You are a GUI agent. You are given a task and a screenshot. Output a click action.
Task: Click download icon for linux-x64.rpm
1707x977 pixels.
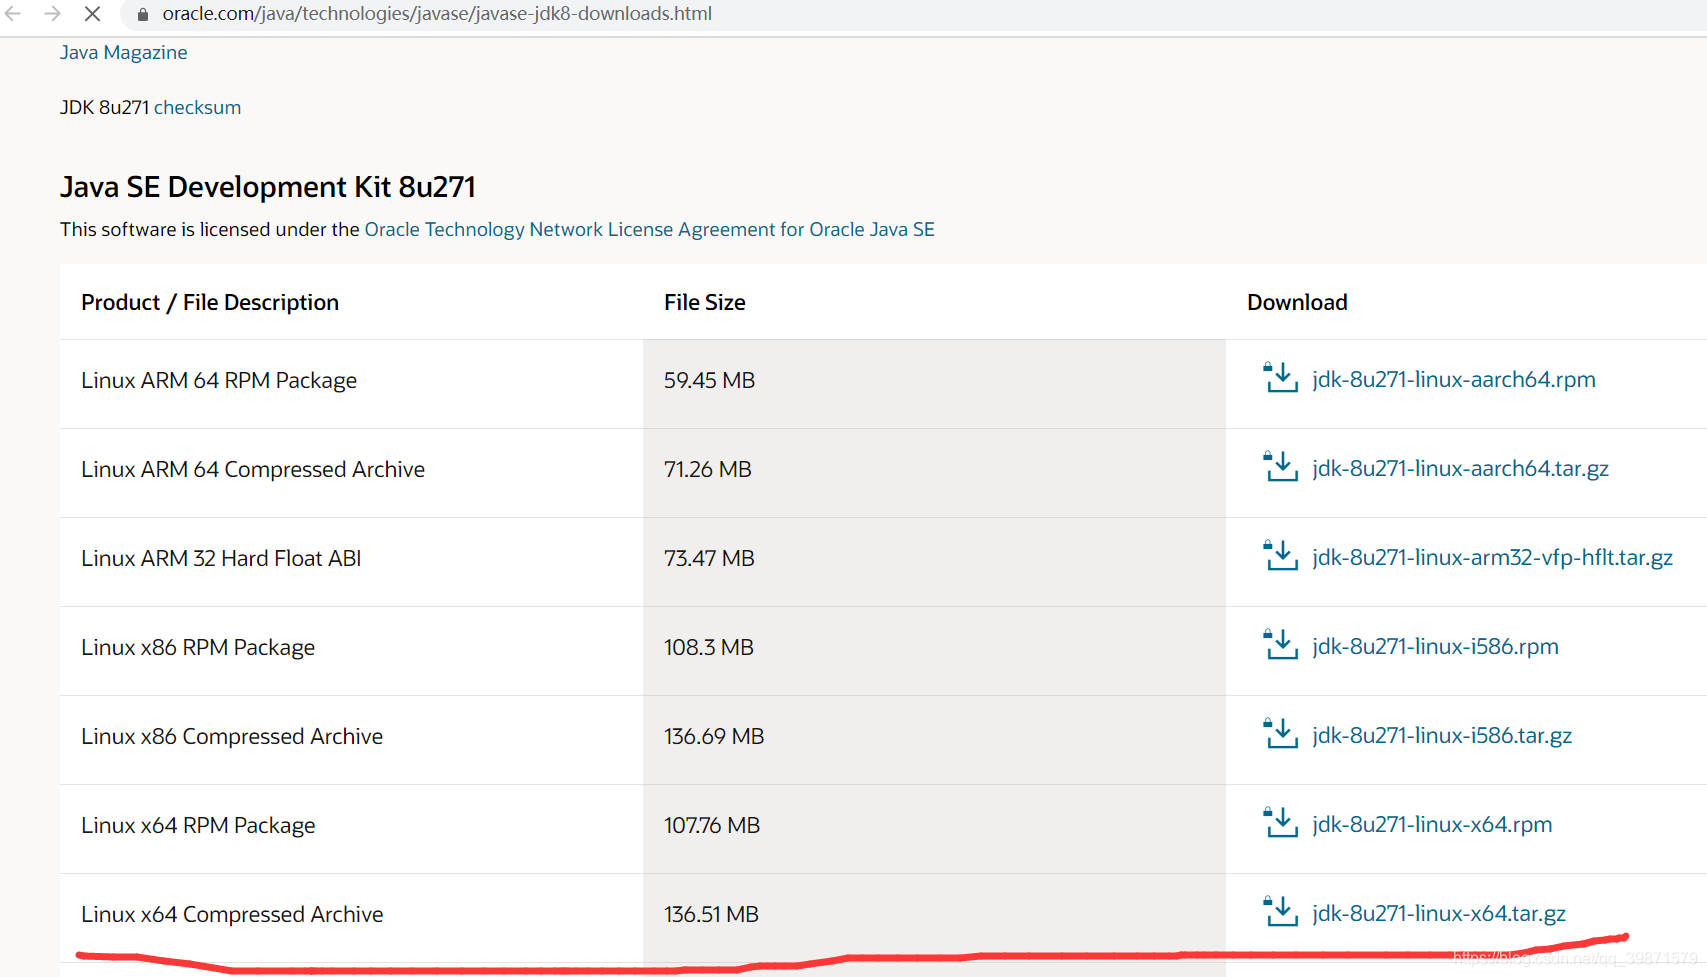(x=1280, y=823)
